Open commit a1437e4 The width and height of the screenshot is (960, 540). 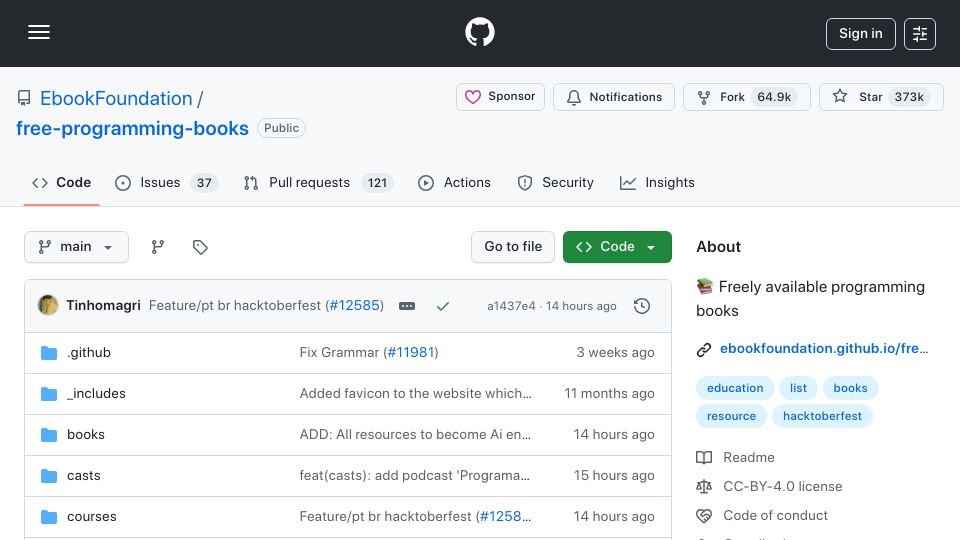click(x=511, y=306)
